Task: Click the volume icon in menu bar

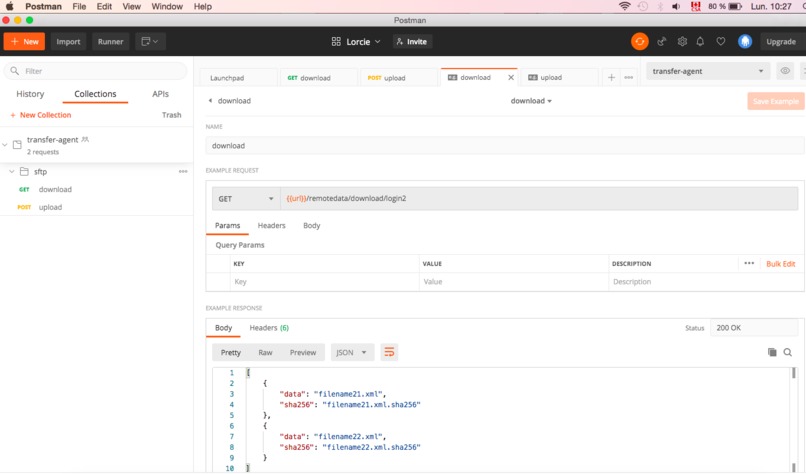Action: tap(676, 6)
